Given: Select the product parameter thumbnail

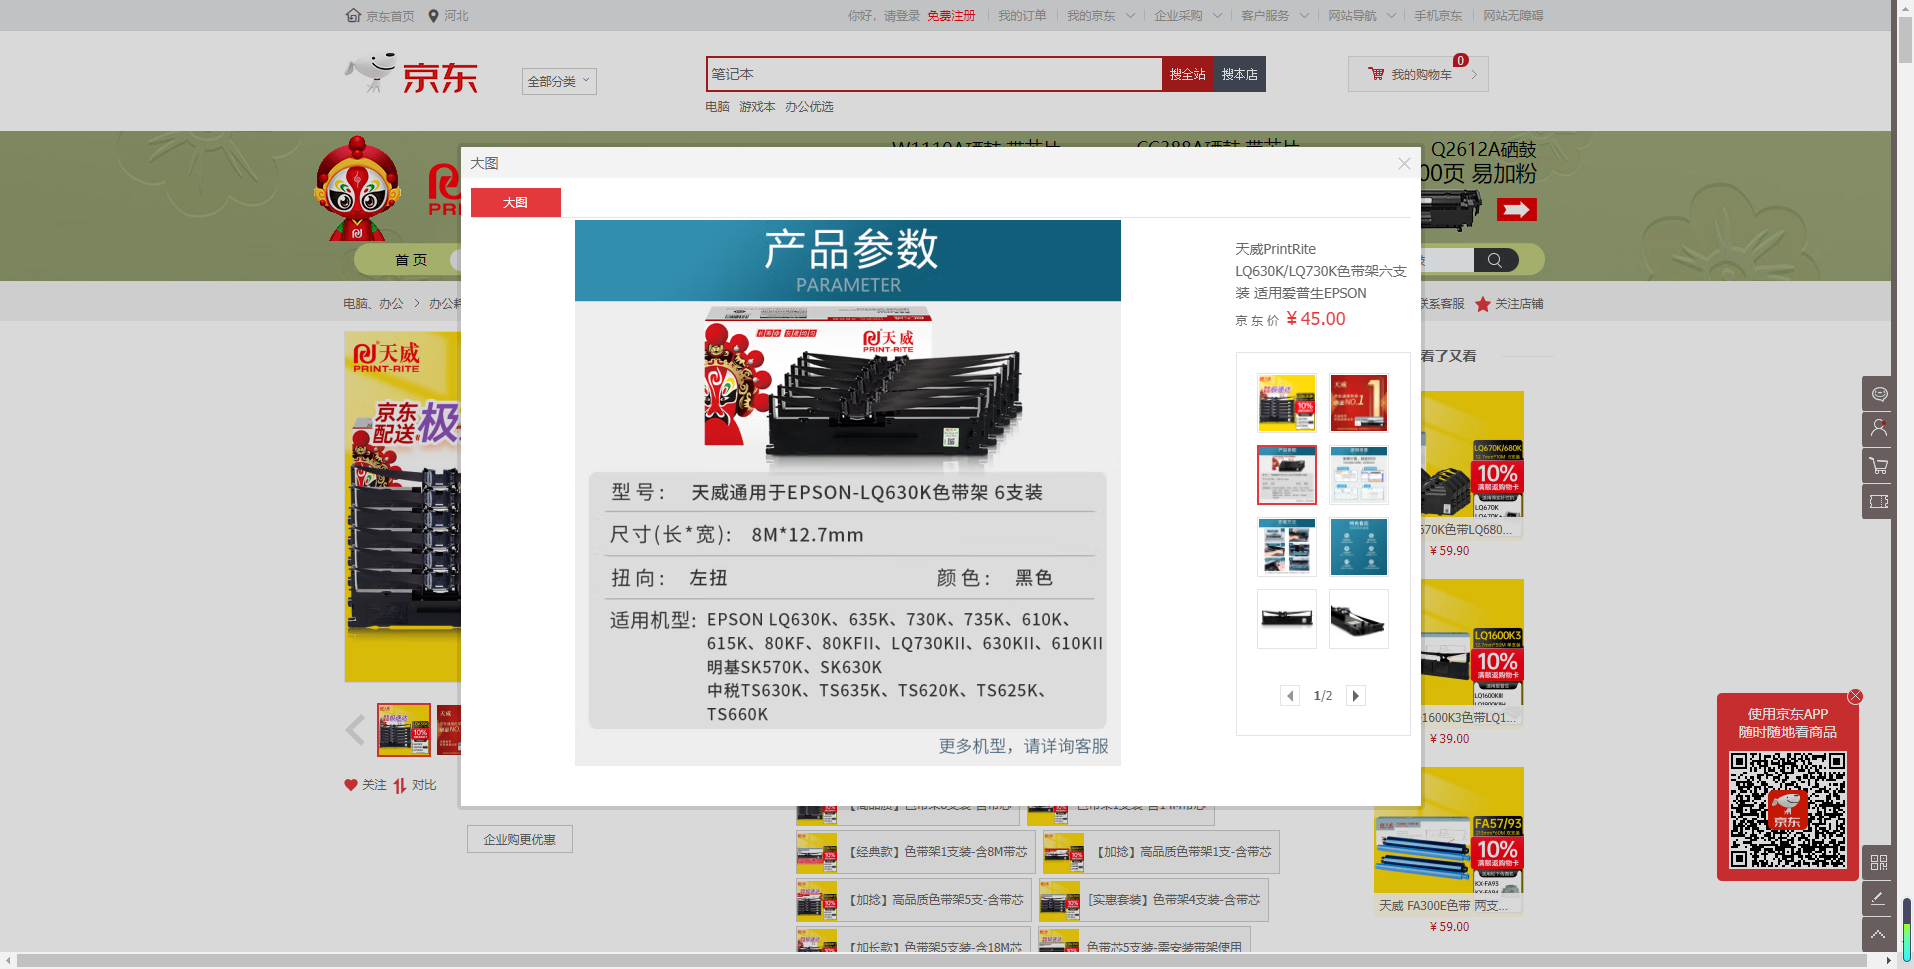Looking at the screenshot, I should [1287, 474].
